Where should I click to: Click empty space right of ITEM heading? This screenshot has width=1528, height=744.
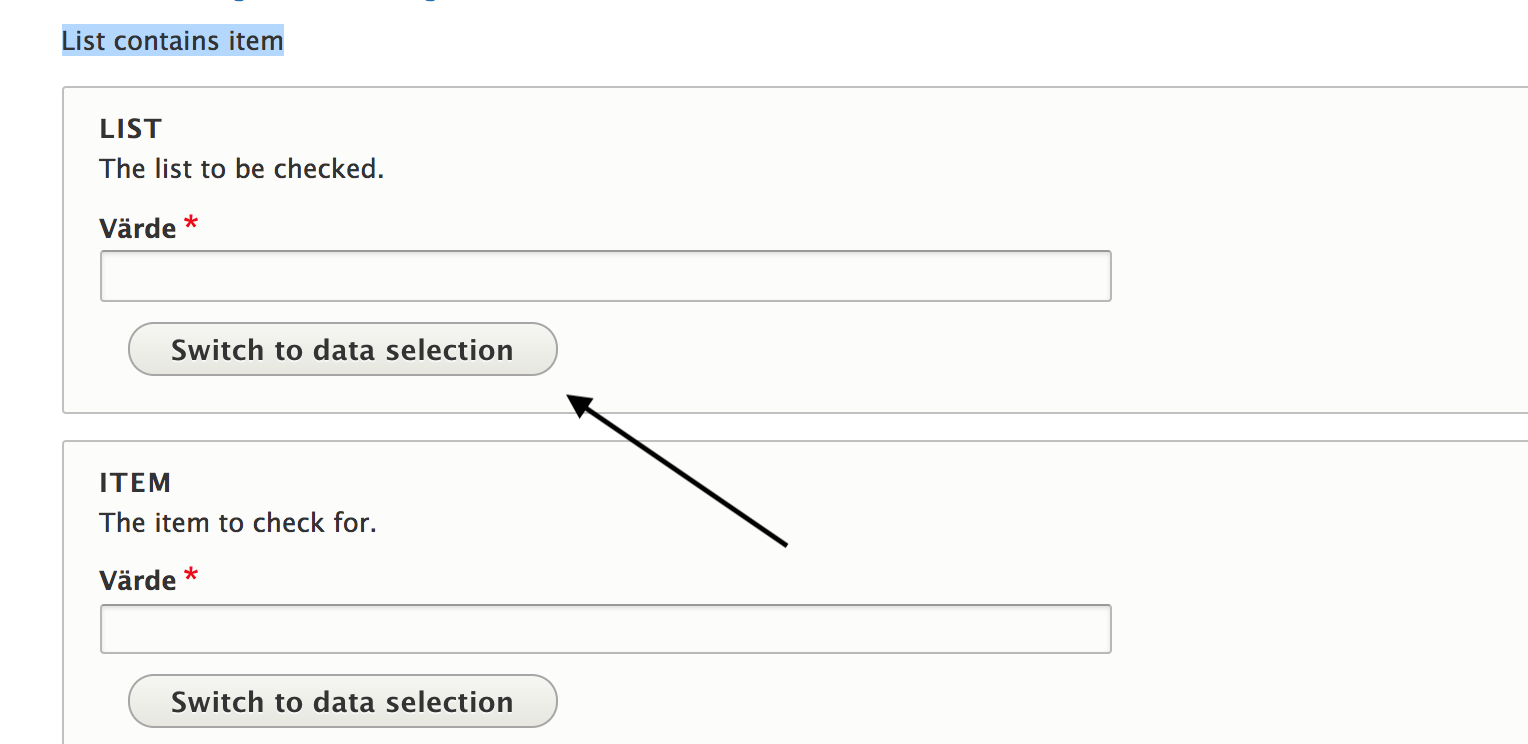700,483
